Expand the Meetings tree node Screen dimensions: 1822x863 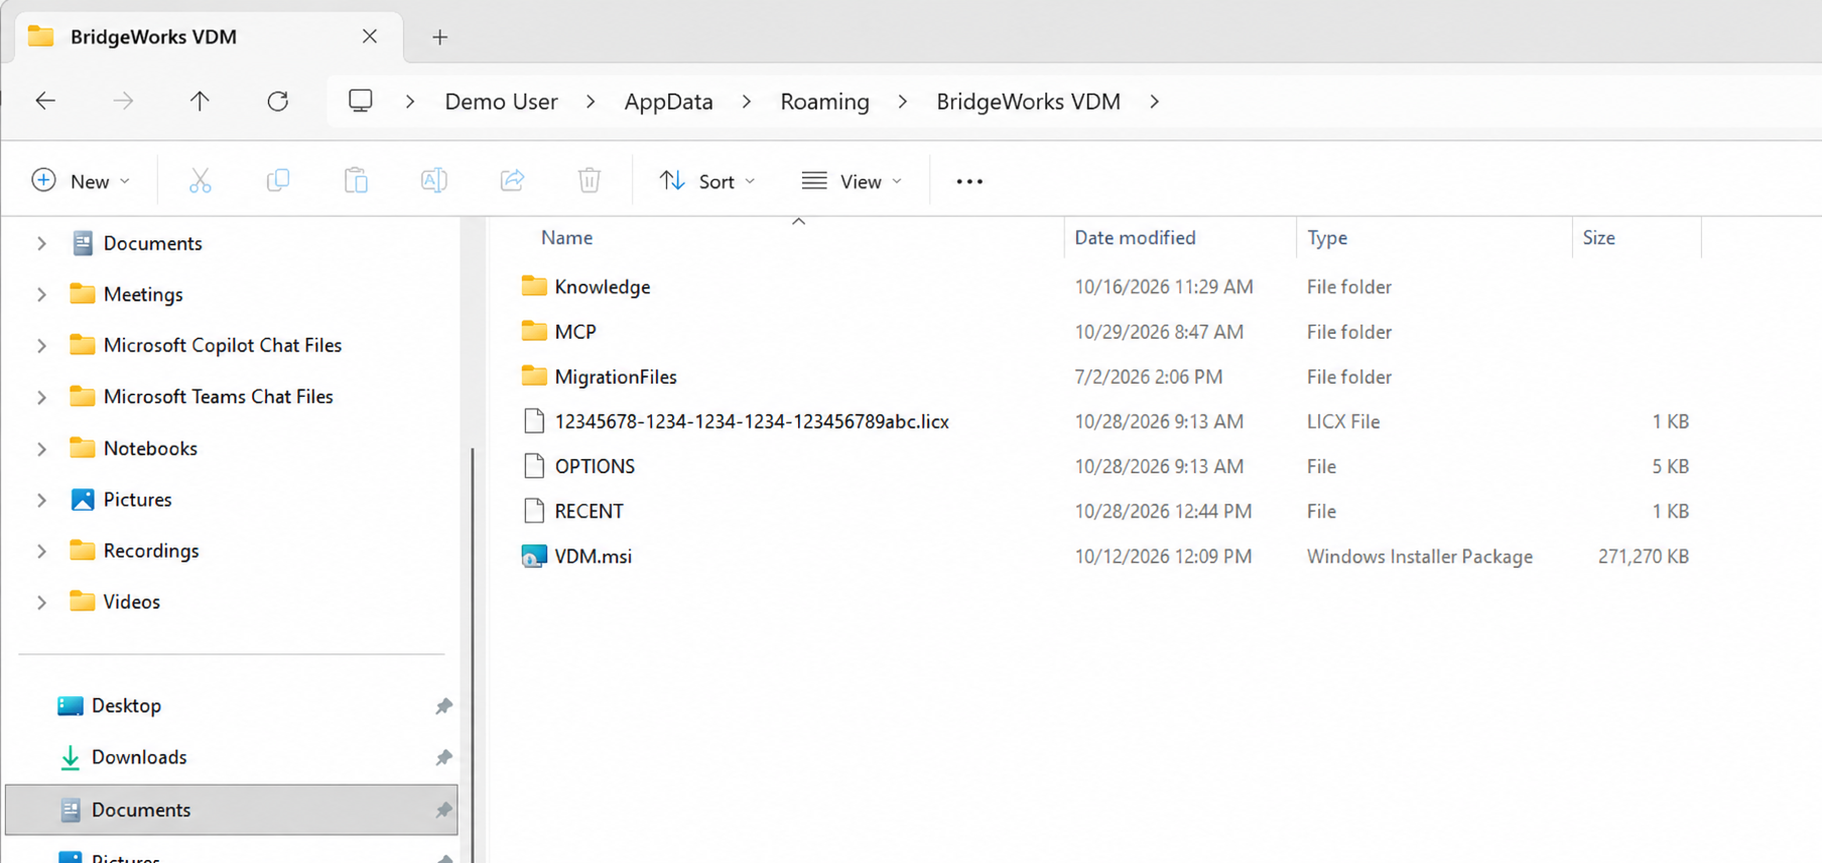(42, 294)
